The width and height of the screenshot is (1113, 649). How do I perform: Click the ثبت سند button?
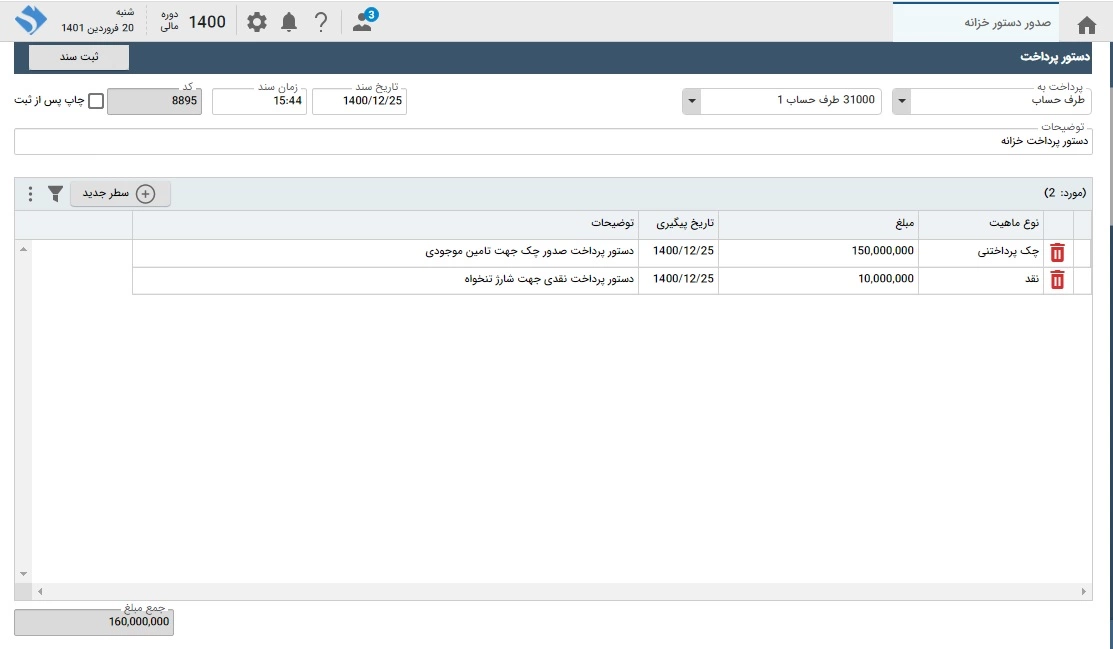(79, 57)
